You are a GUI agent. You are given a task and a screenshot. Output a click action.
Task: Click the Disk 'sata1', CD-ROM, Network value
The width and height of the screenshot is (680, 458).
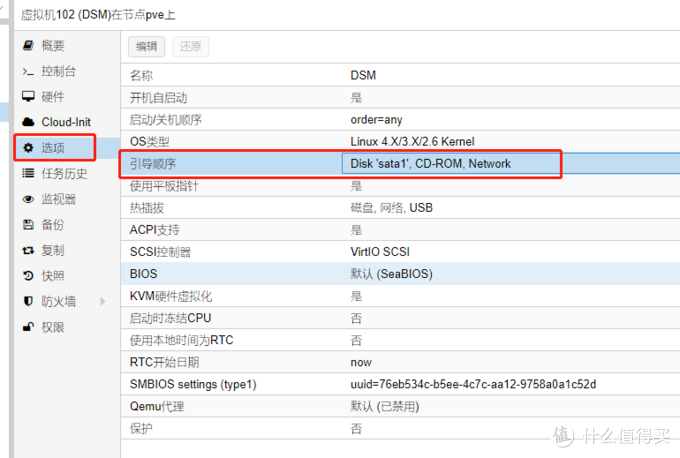[431, 164]
